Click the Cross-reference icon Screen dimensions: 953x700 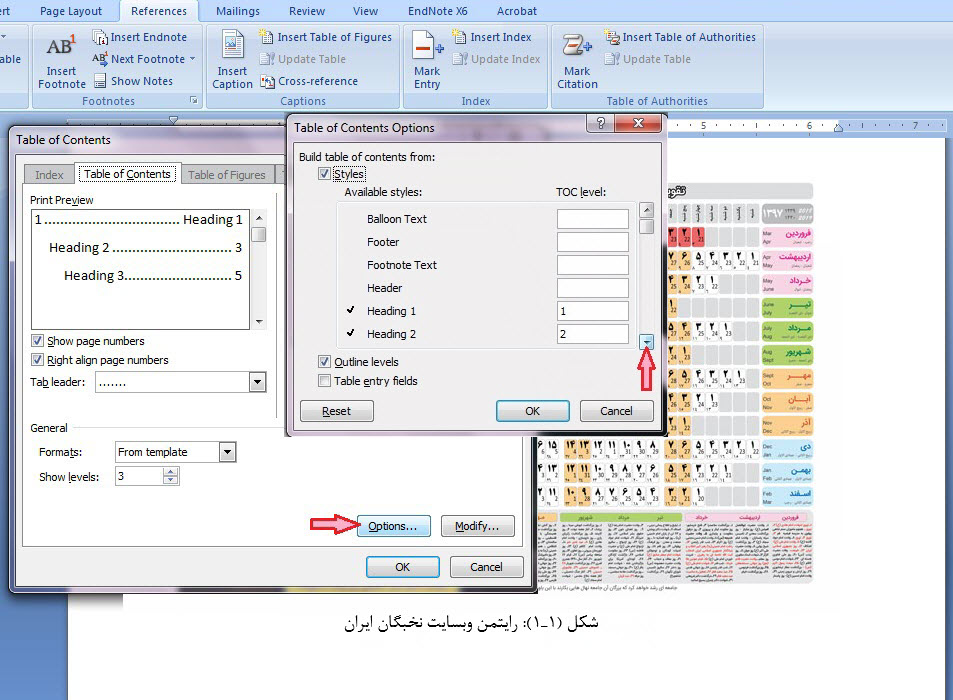[267, 81]
